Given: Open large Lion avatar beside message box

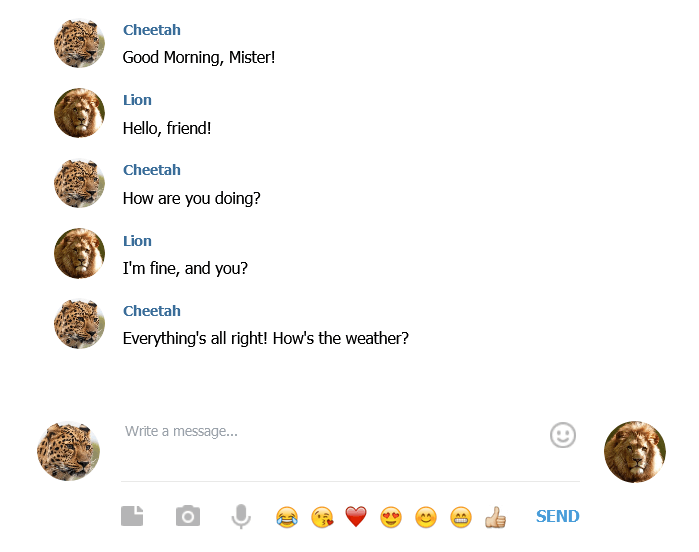Looking at the screenshot, I should [635, 452].
